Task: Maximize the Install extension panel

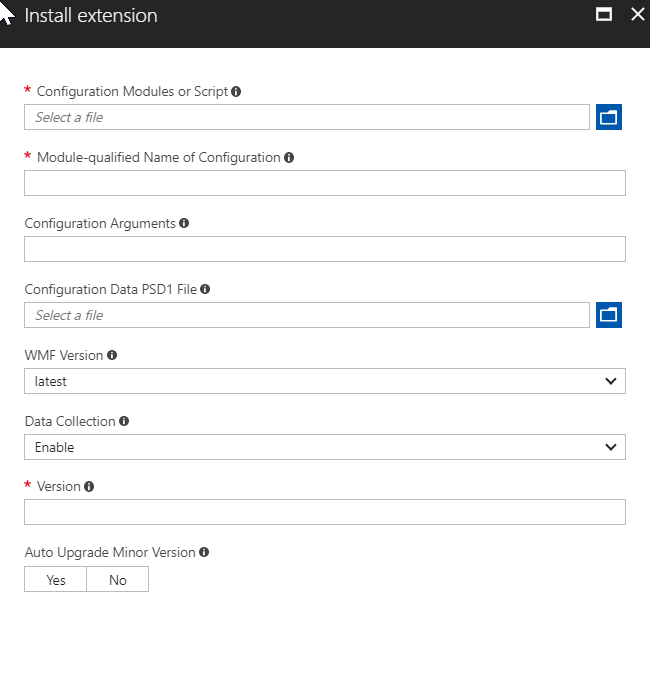Action: tap(603, 14)
